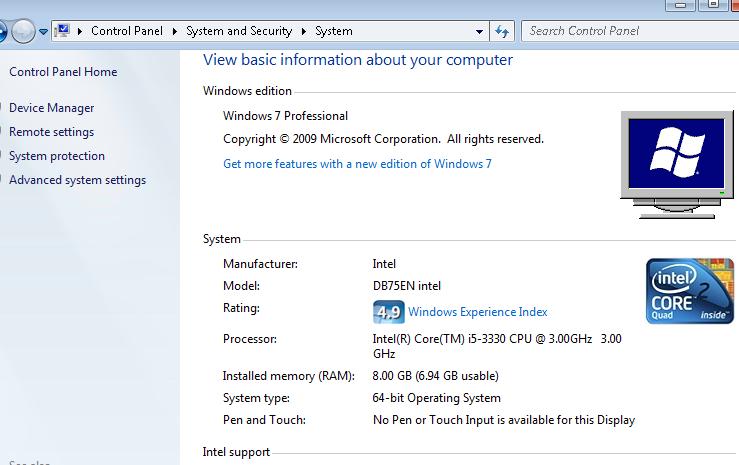Select the DB75EN intel model text
Image resolution: width=739 pixels, height=465 pixels.
coord(407,286)
